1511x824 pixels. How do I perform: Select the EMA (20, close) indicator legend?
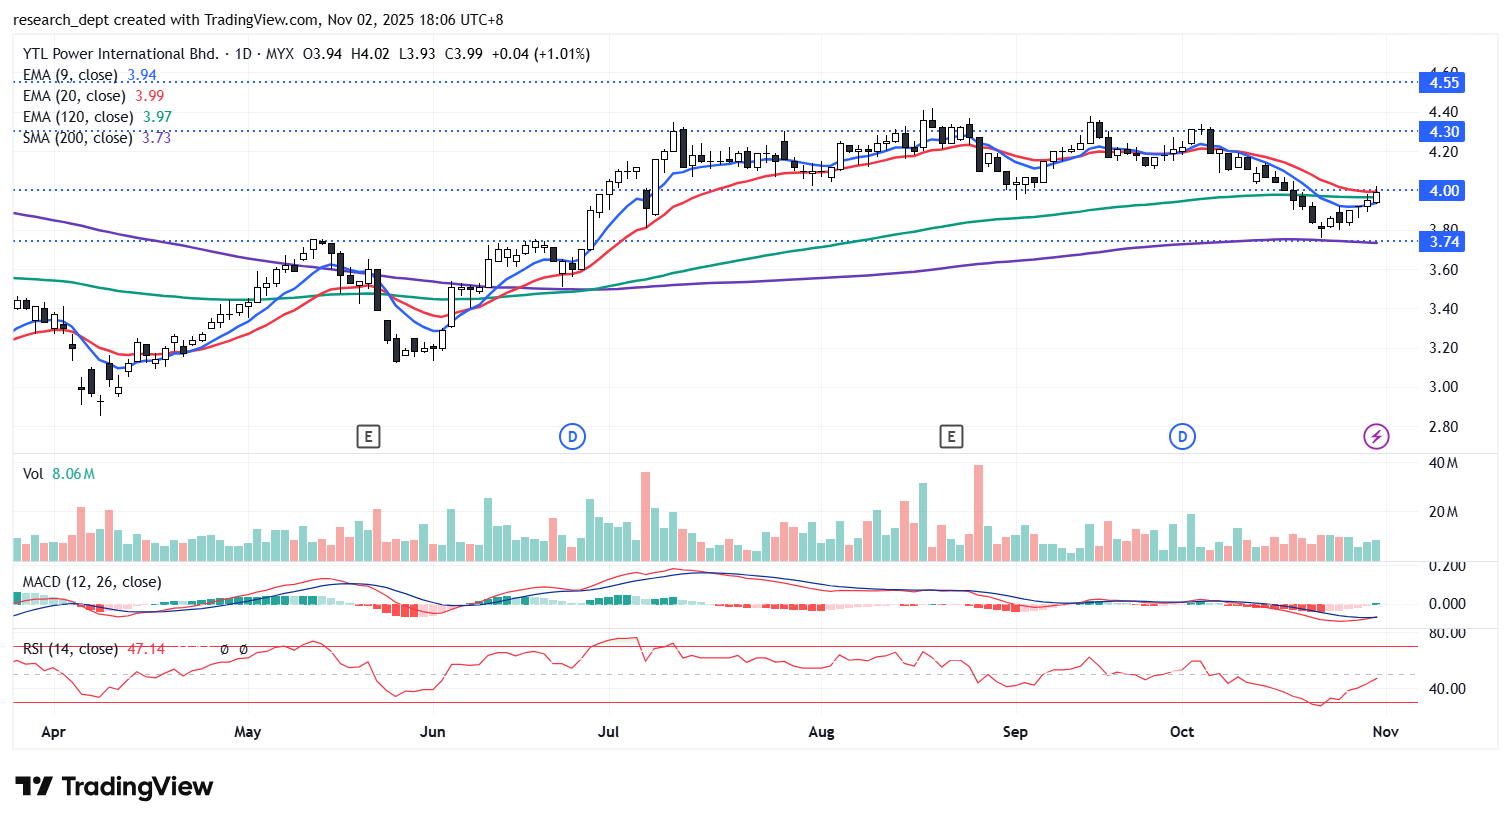[x=74, y=96]
